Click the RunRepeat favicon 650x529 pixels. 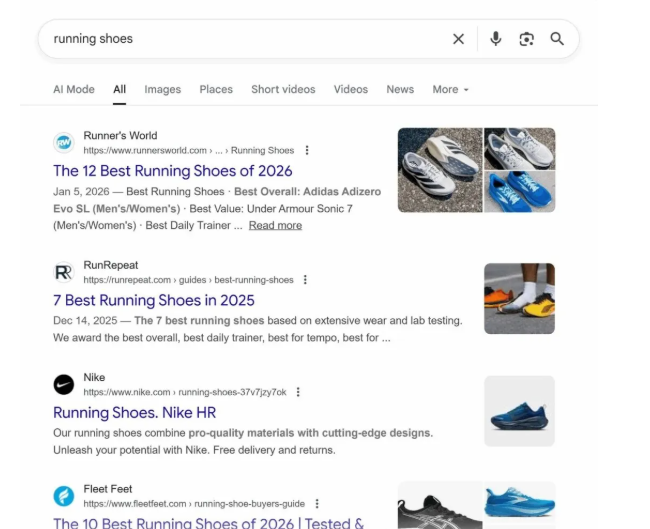coord(64,272)
